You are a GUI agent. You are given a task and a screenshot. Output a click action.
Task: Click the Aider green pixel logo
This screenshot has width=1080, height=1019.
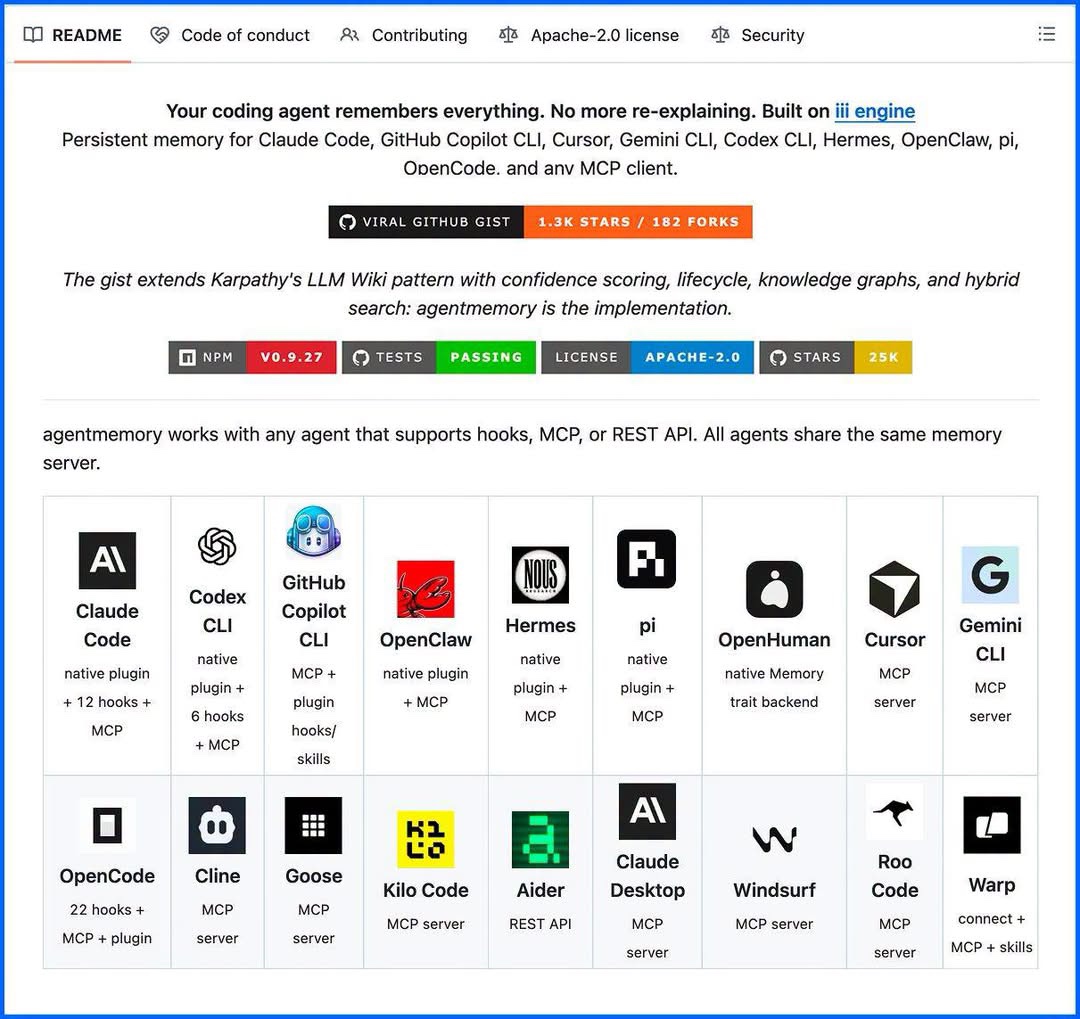coord(541,839)
